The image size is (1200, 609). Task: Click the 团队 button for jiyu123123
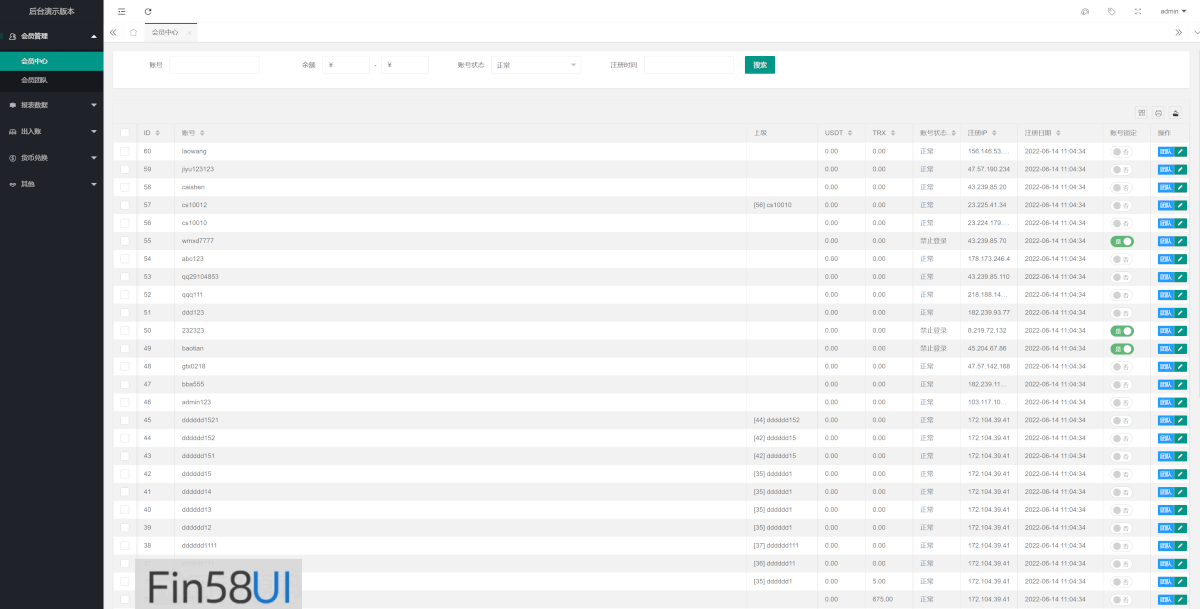click(x=1165, y=169)
